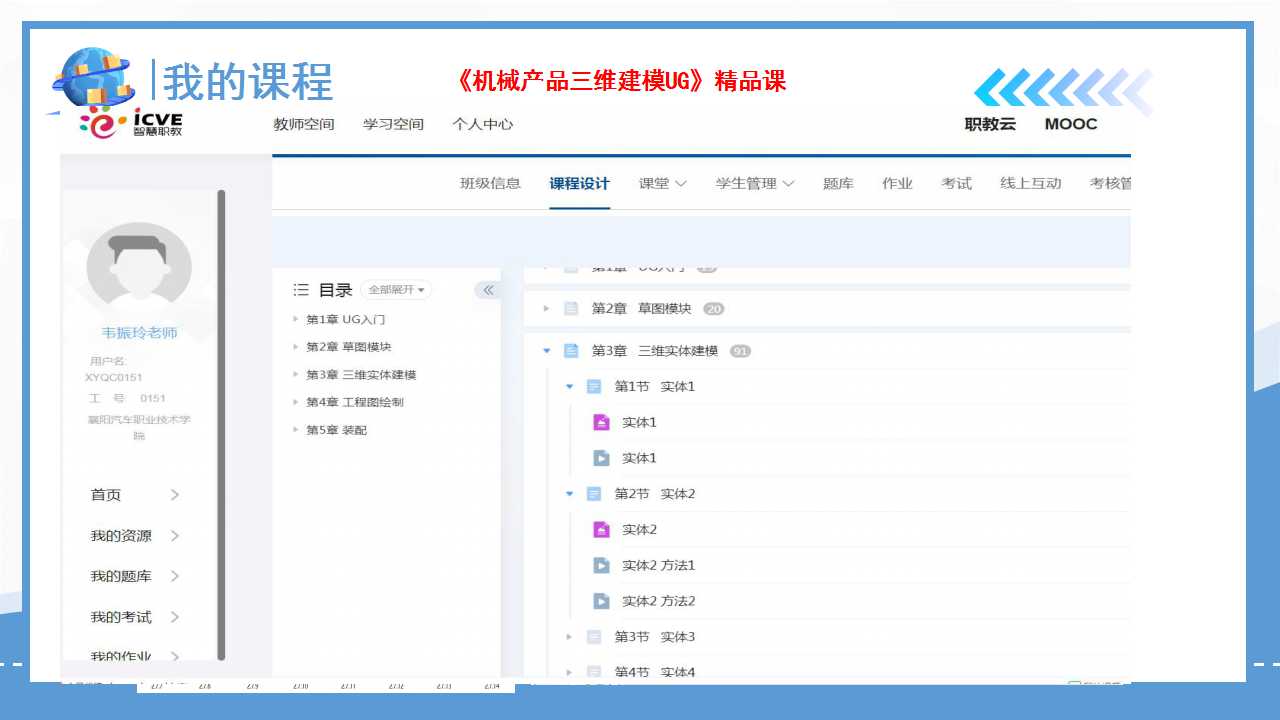Open the 课堂 dropdown menu
The height and width of the screenshot is (720, 1280).
coord(662,183)
